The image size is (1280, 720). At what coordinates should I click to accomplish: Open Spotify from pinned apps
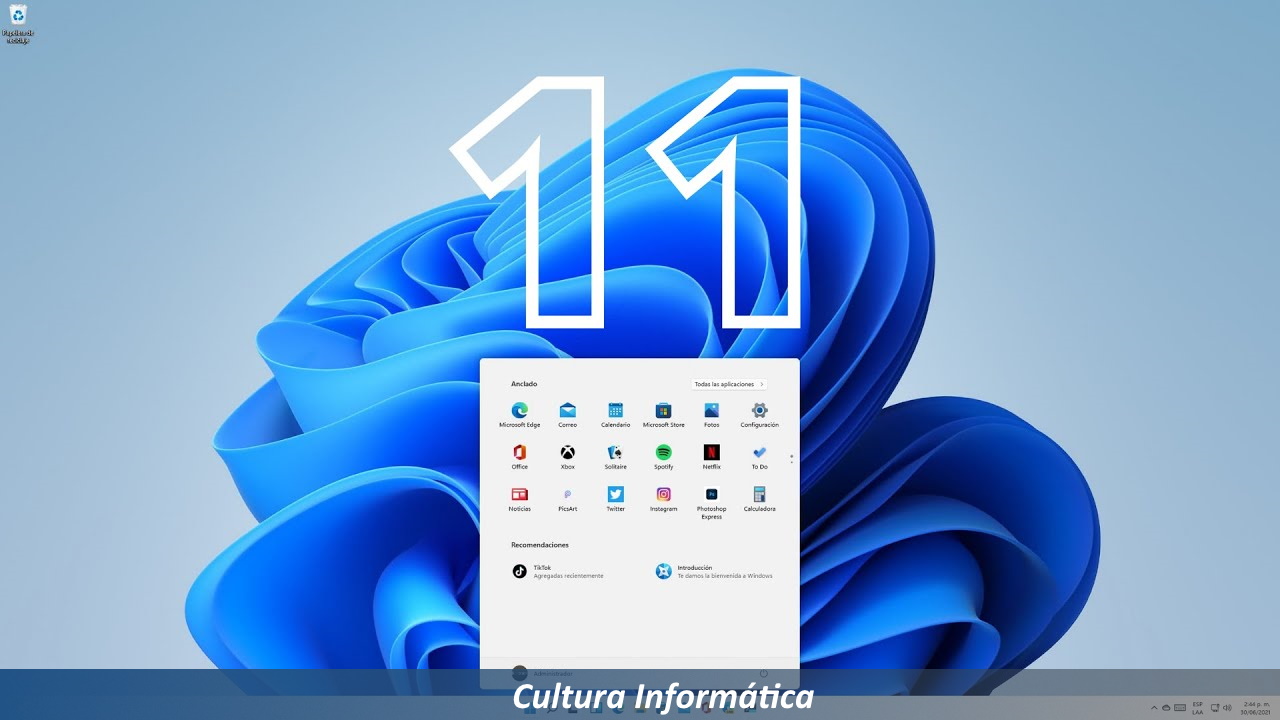tap(663, 457)
